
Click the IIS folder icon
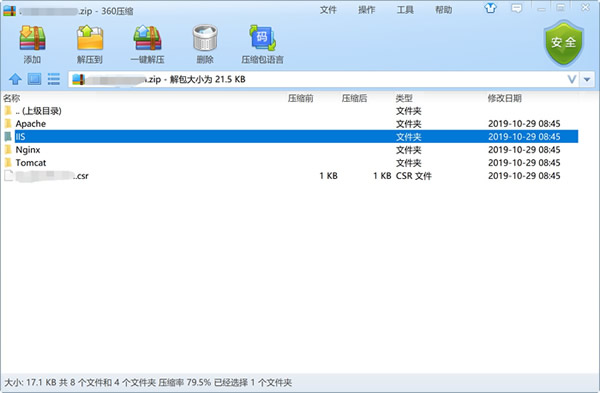click(x=8, y=136)
